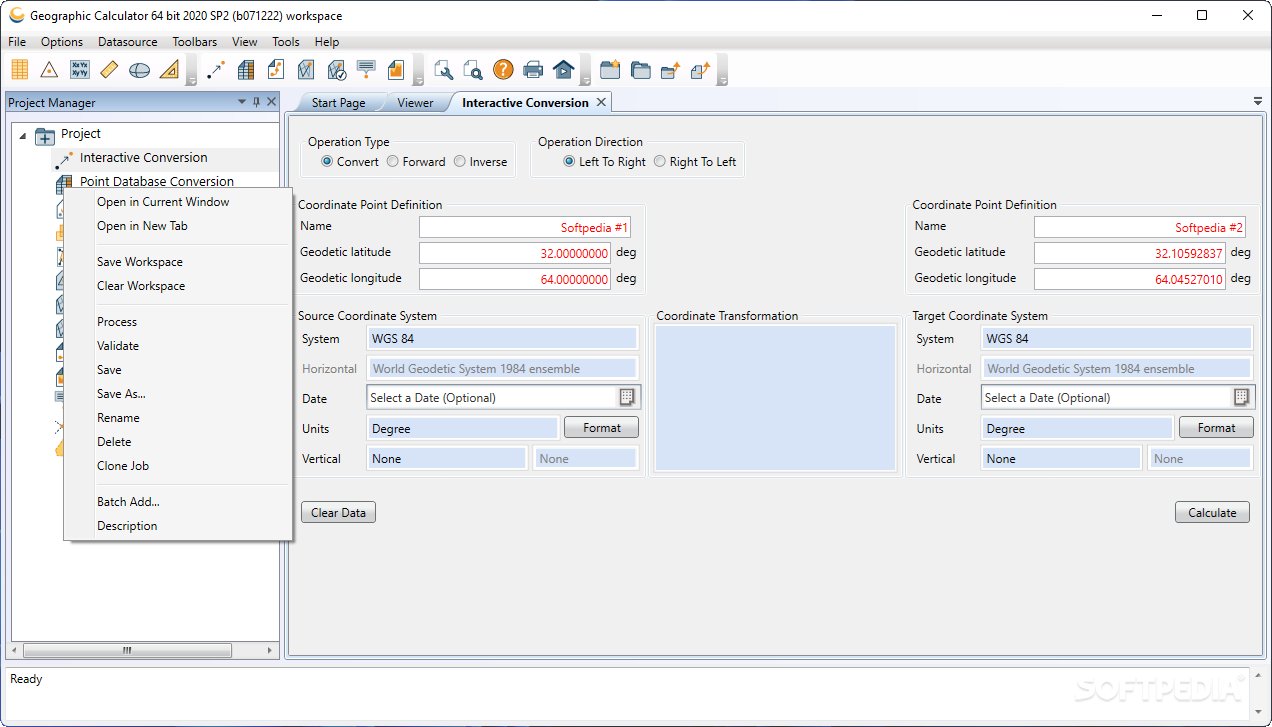Open the target Units Degree selector
The width and height of the screenshot is (1272, 727).
1077,428
